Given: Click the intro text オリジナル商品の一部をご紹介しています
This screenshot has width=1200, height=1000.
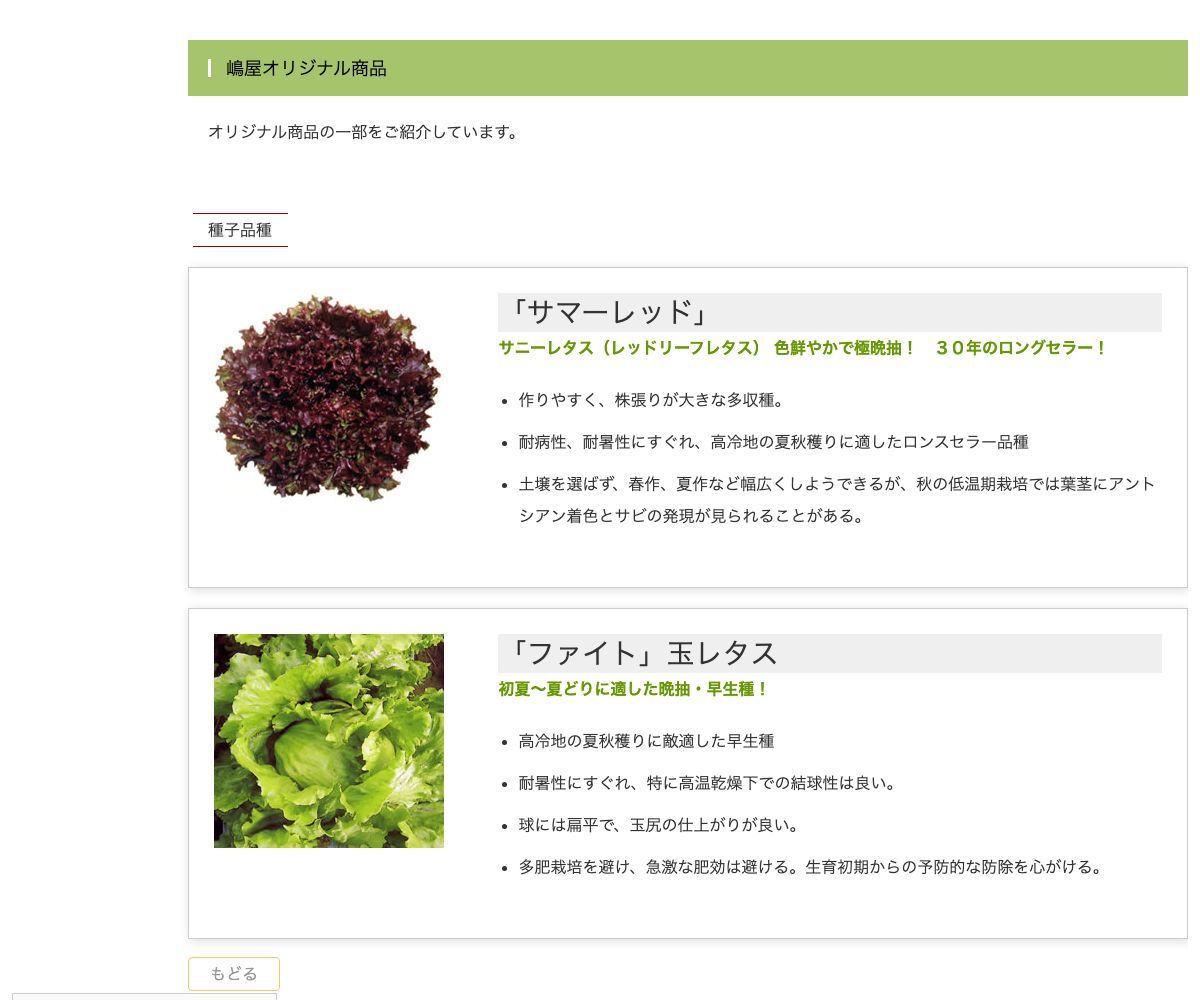Looking at the screenshot, I should [364, 132].
